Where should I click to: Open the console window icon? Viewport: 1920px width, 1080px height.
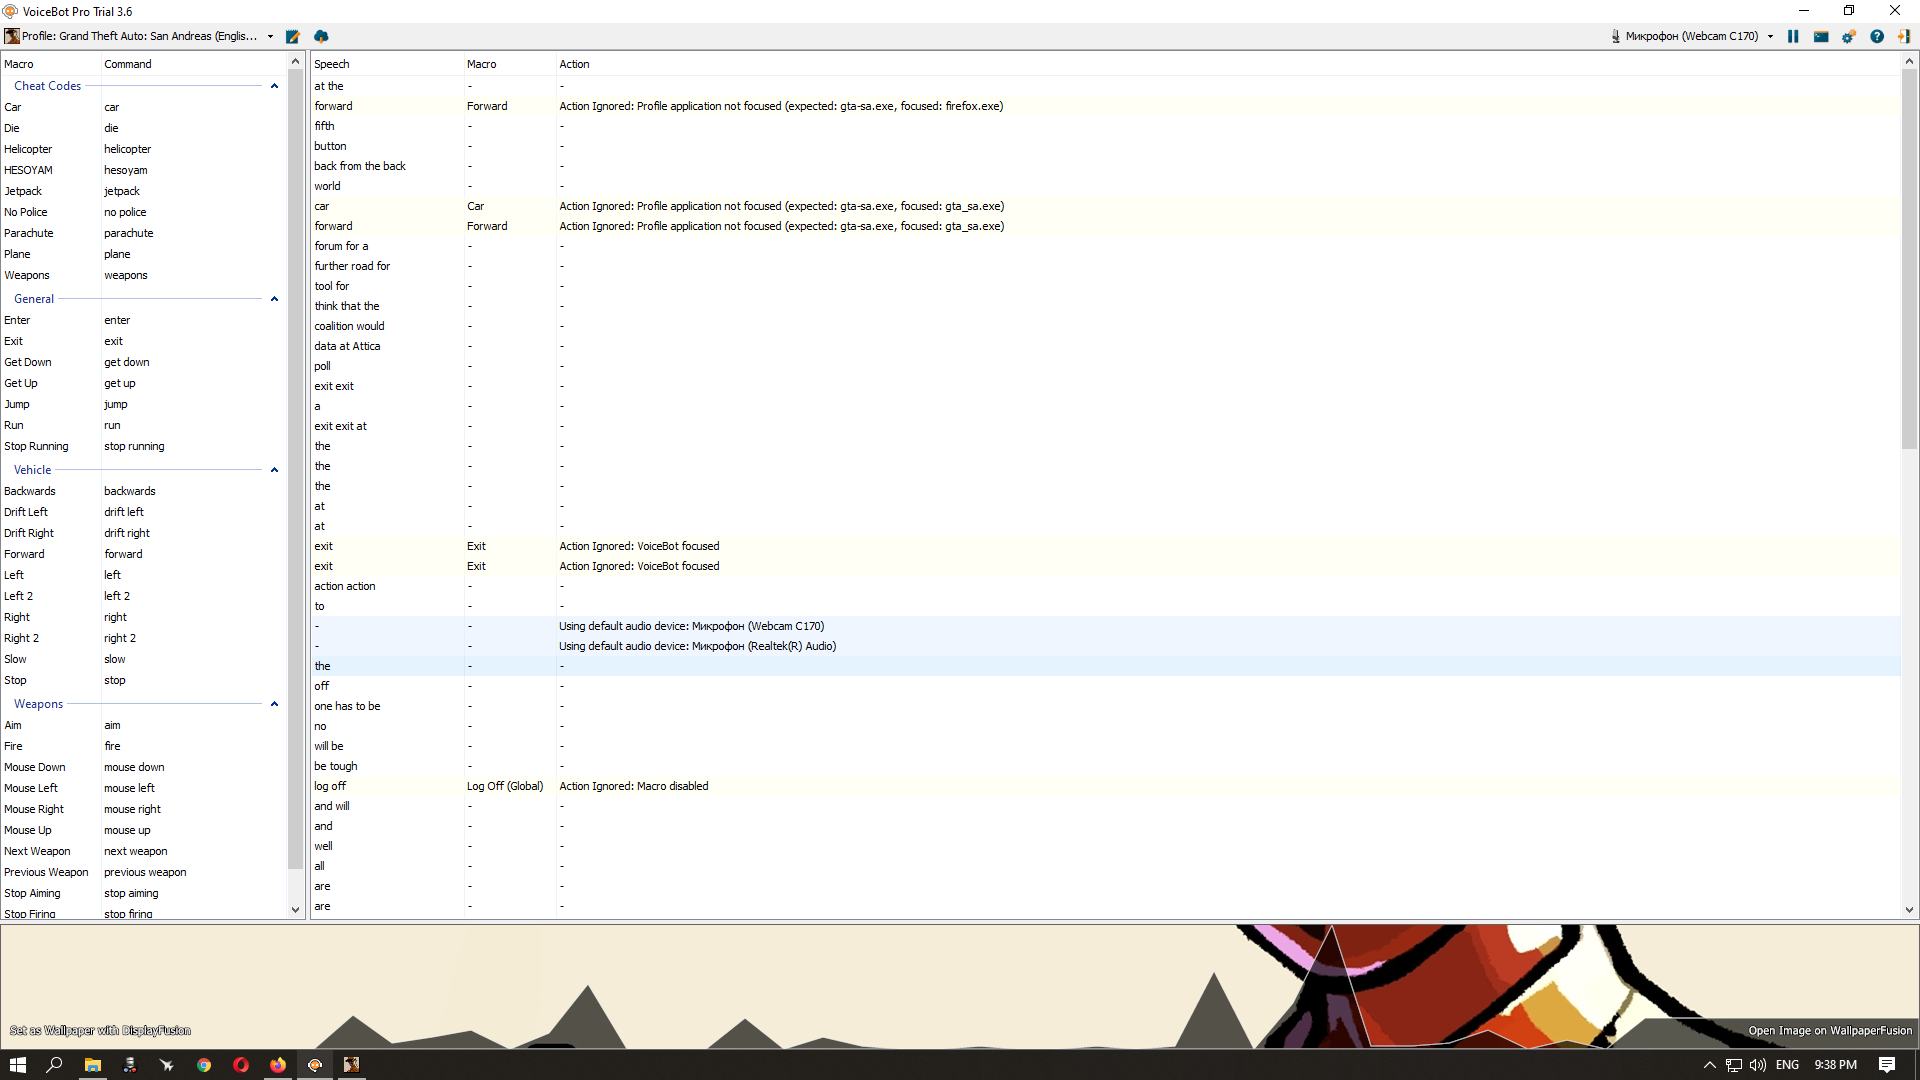point(1821,36)
